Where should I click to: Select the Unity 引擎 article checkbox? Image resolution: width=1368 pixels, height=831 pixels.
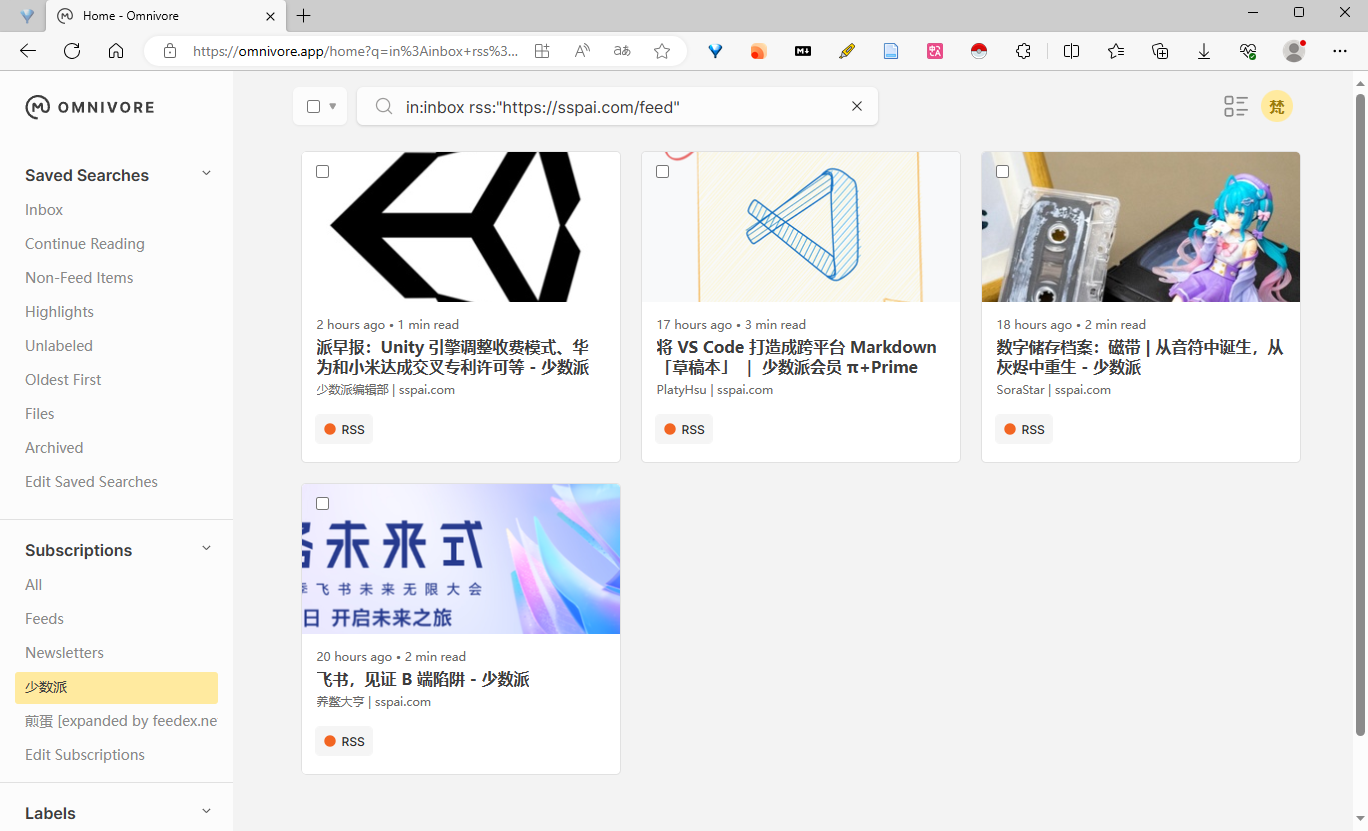[322, 172]
